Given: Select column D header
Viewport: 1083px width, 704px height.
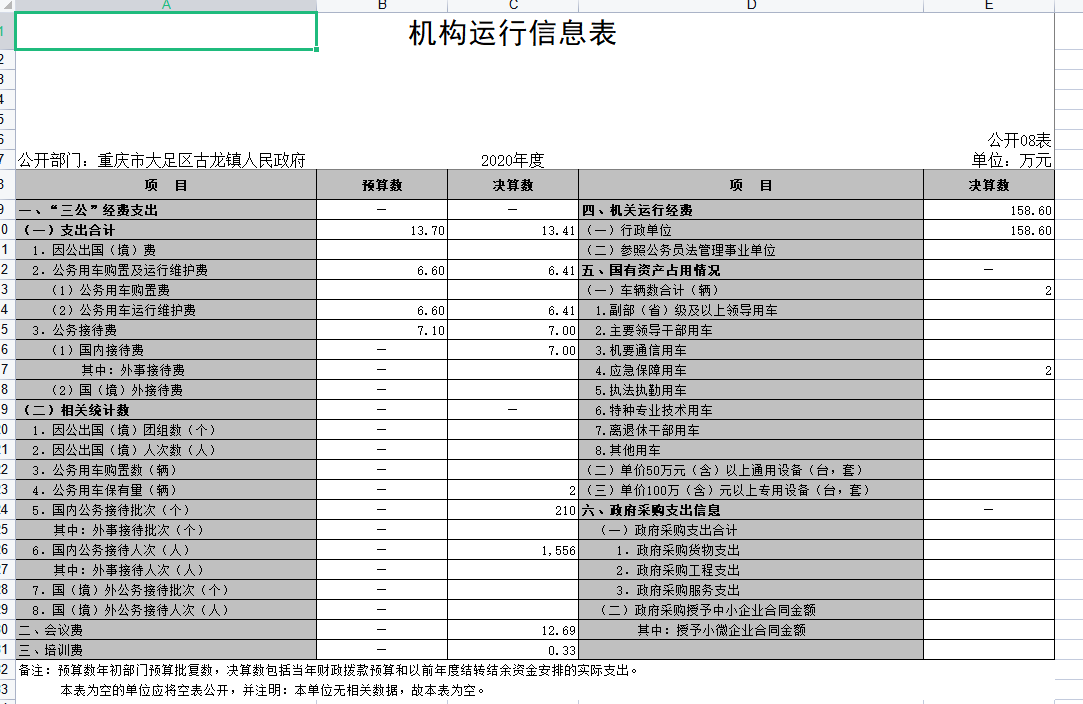Looking at the screenshot, I should (751, 6).
